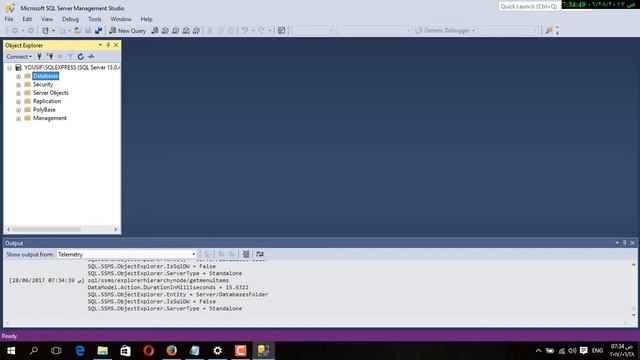The height and width of the screenshot is (360, 640).
Task: Open the Window menu
Action: coord(121,19)
